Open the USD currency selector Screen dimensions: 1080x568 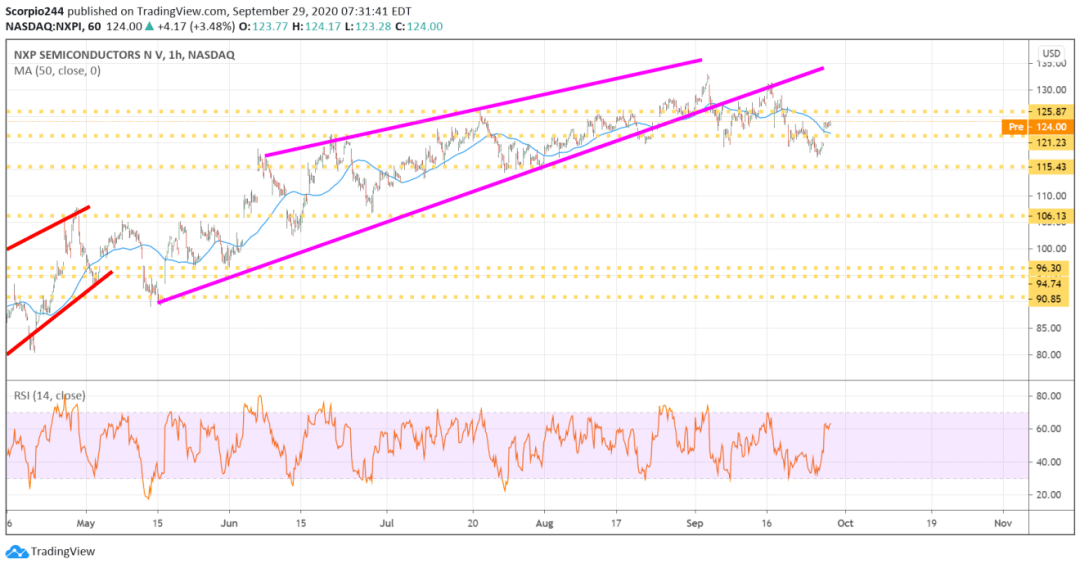[x=1051, y=53]
